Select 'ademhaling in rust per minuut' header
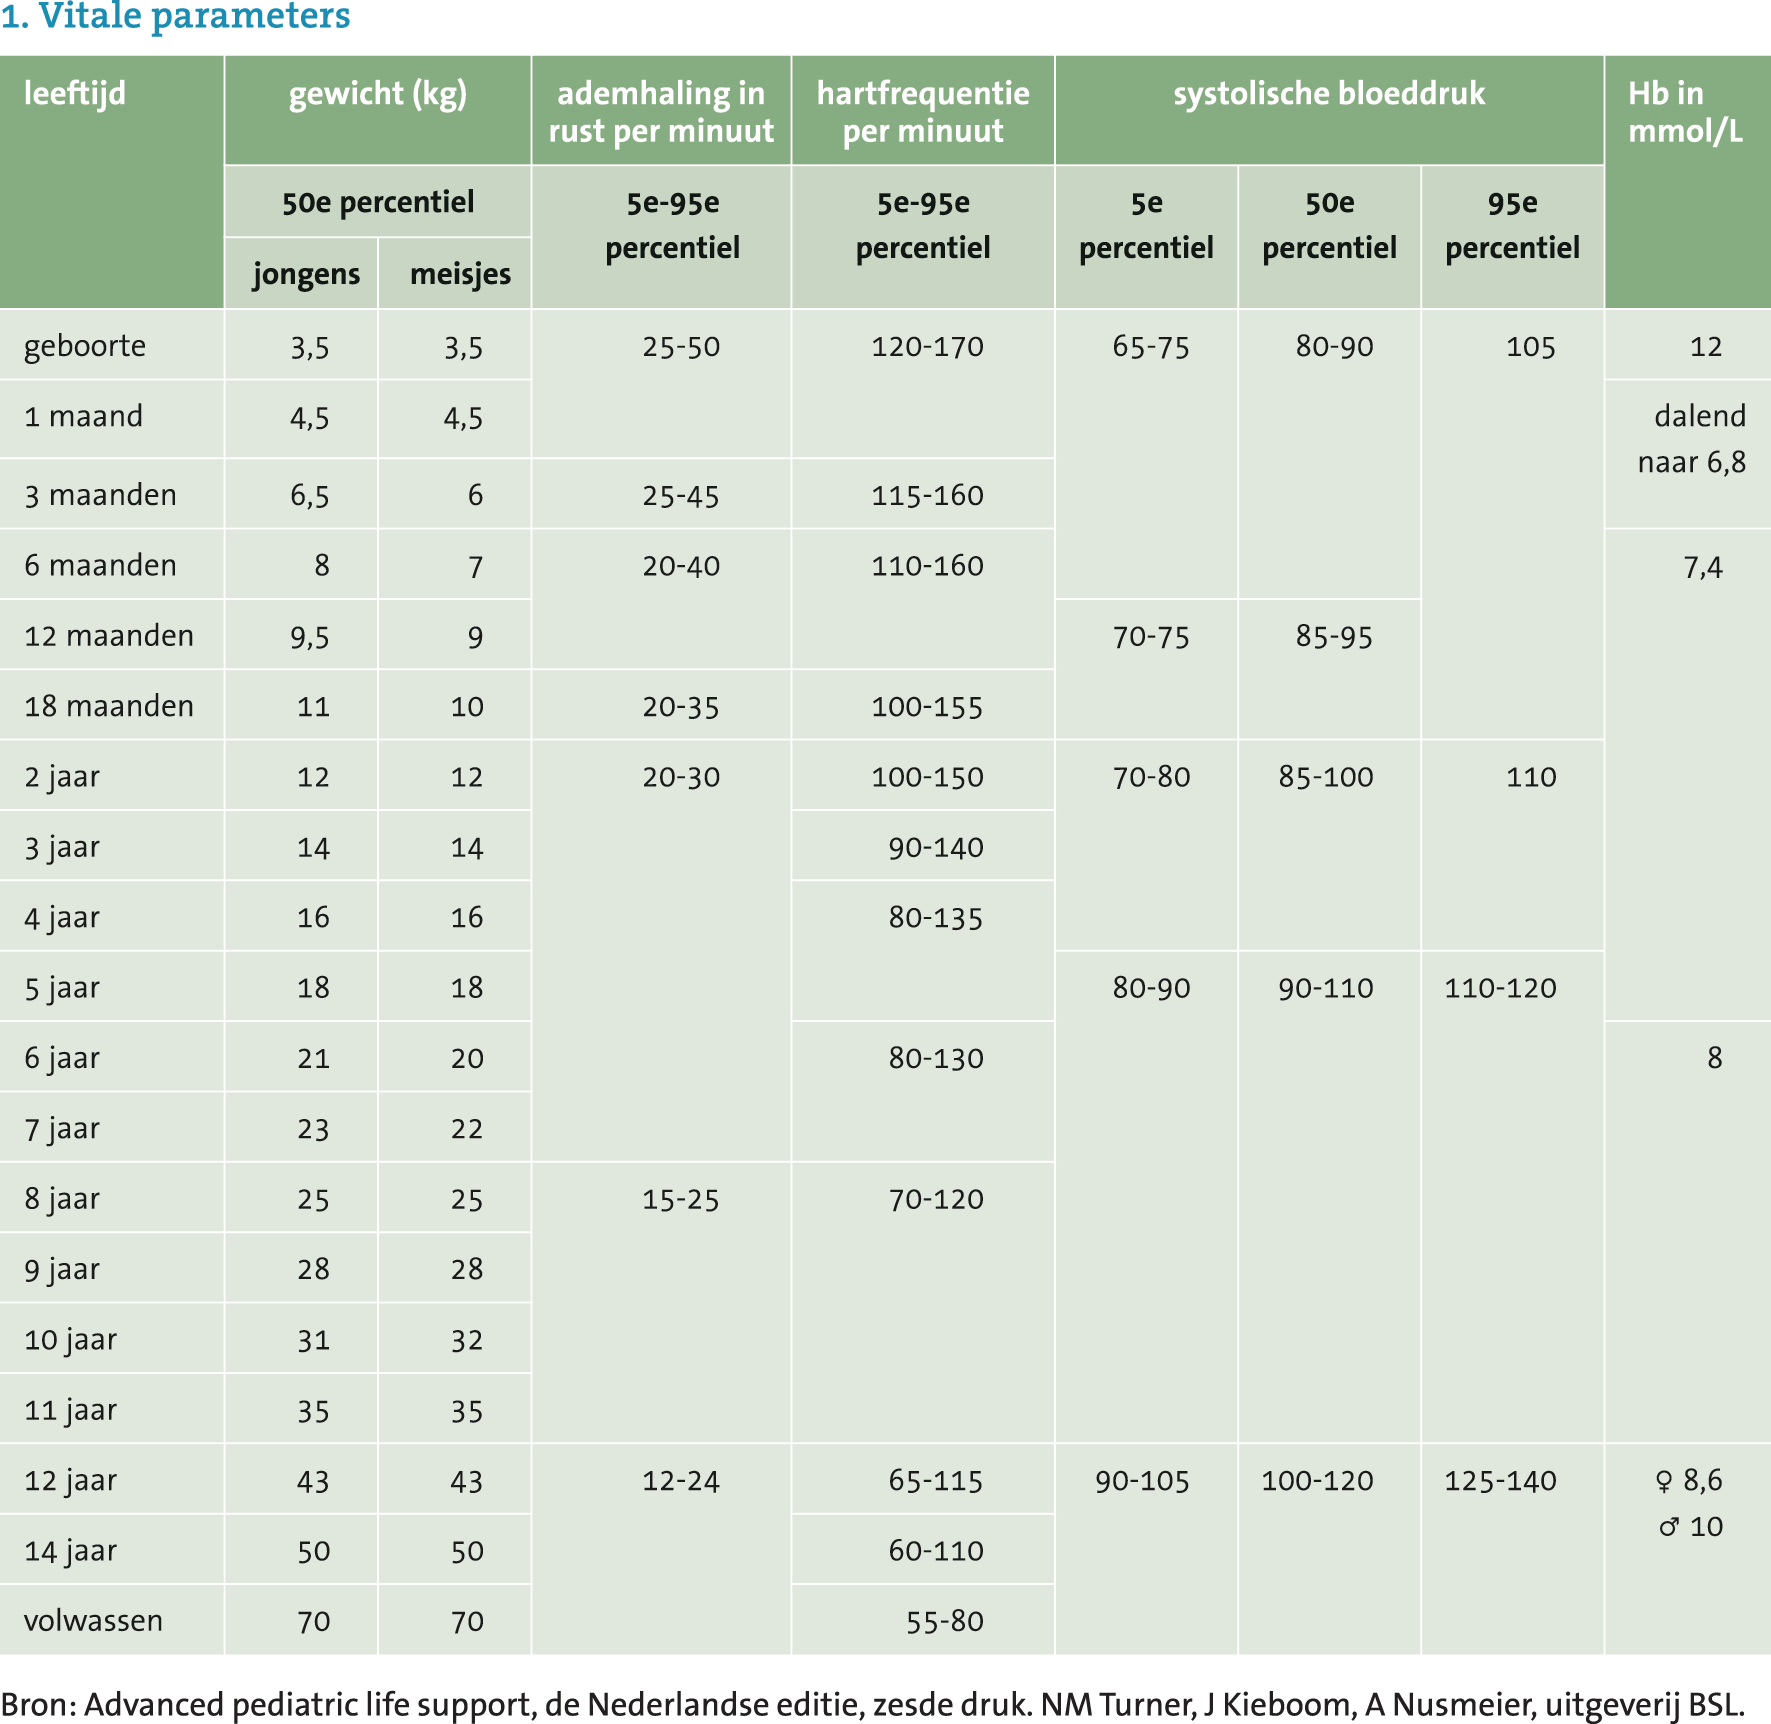 pos(661,111)
